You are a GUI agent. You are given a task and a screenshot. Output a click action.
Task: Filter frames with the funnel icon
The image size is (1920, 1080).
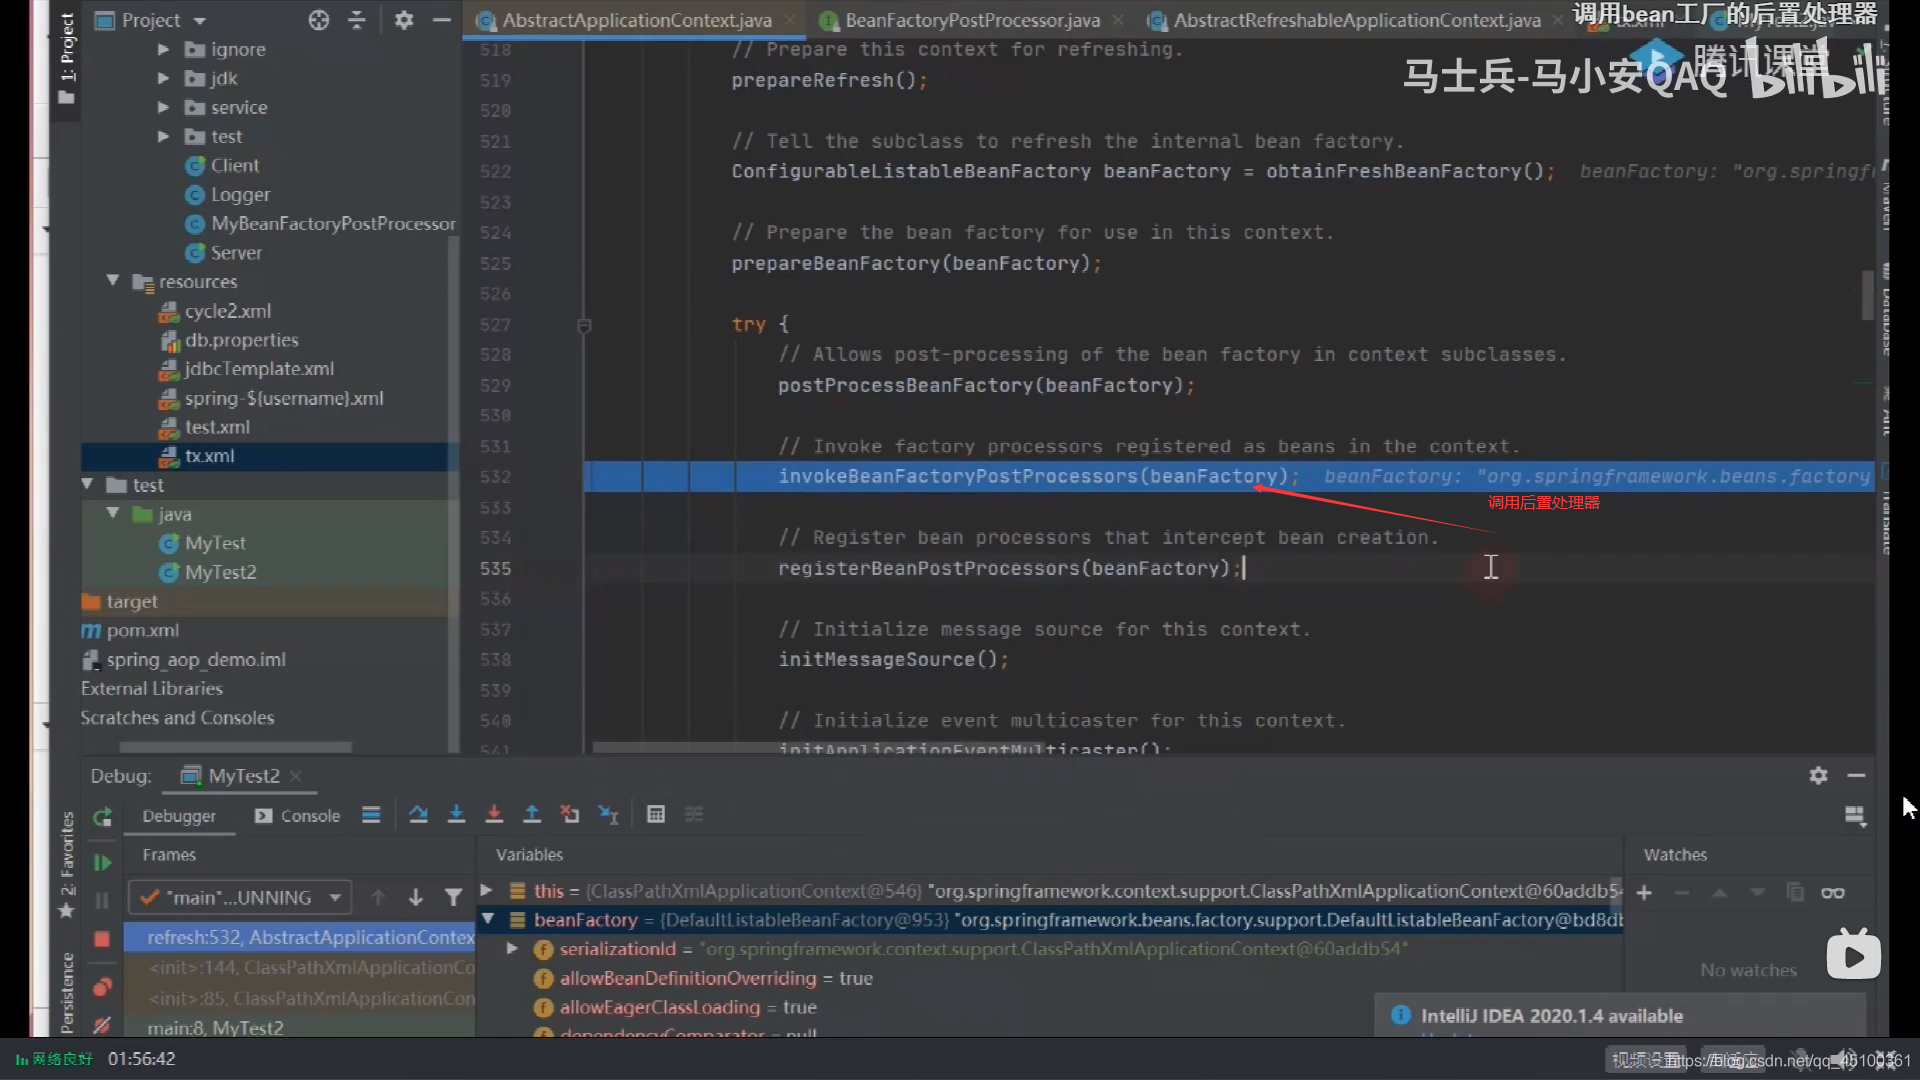pyautogui.click(x=453, y=897)
